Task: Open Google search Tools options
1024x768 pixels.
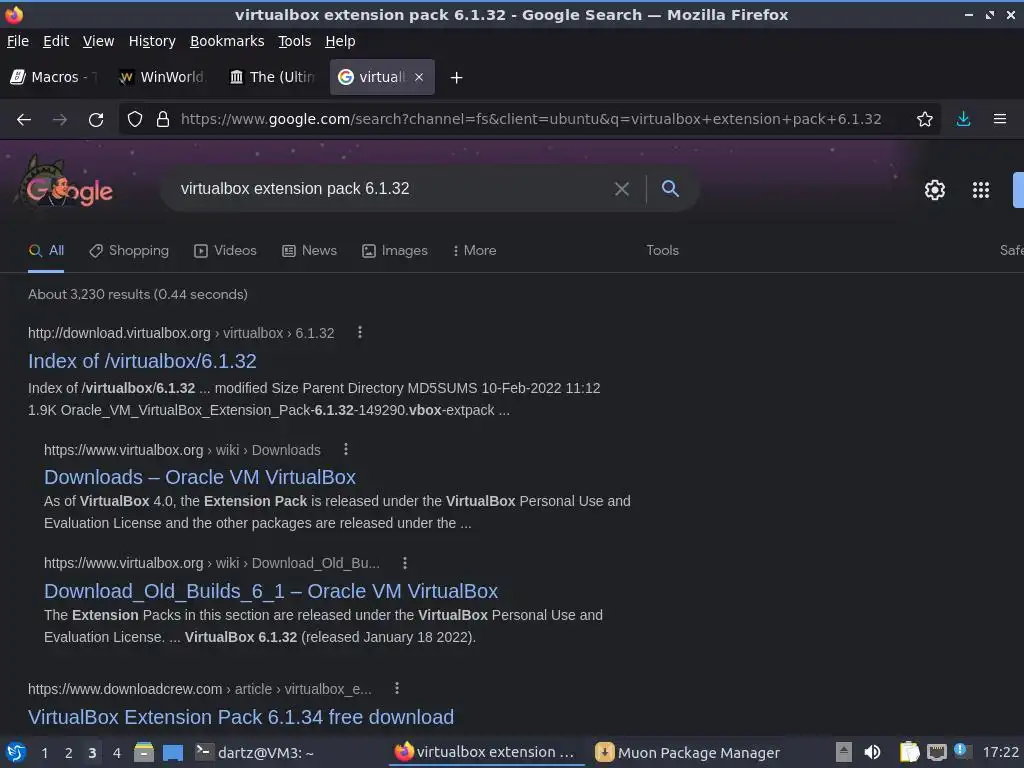Action: point(662,251)
